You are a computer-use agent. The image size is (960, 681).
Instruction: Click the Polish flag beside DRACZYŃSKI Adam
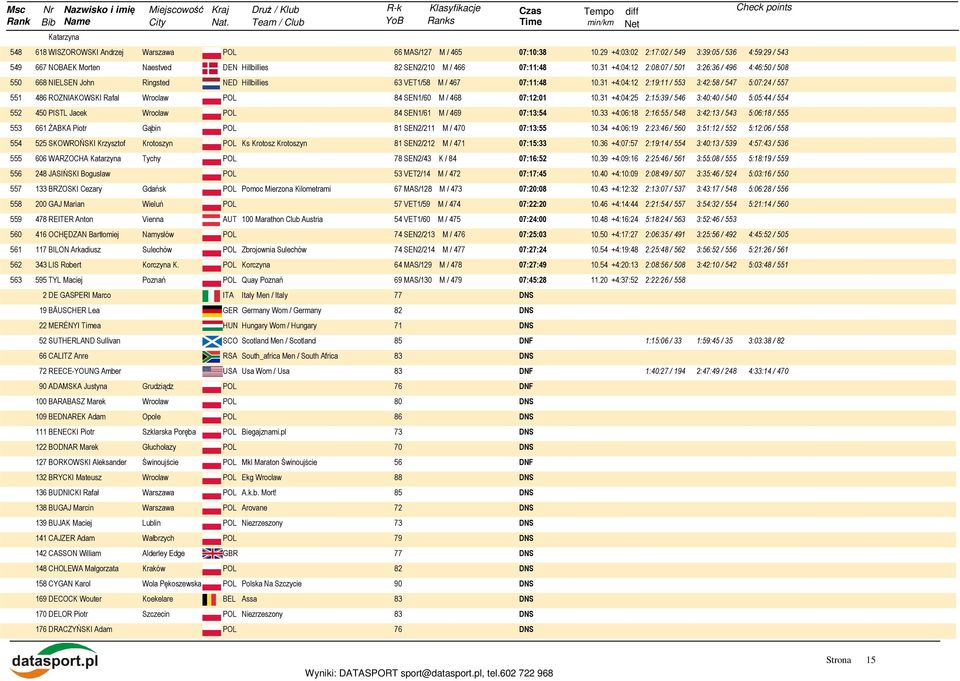pos(211,630)
